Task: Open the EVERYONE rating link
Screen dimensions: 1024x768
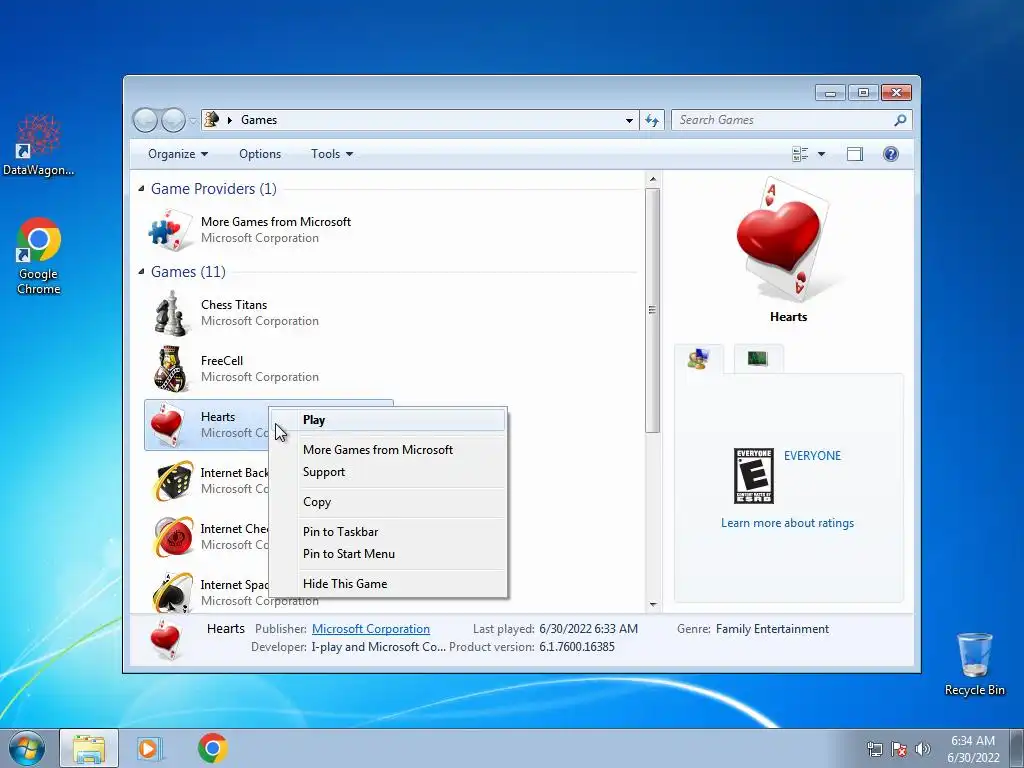Action: point(812,456)
